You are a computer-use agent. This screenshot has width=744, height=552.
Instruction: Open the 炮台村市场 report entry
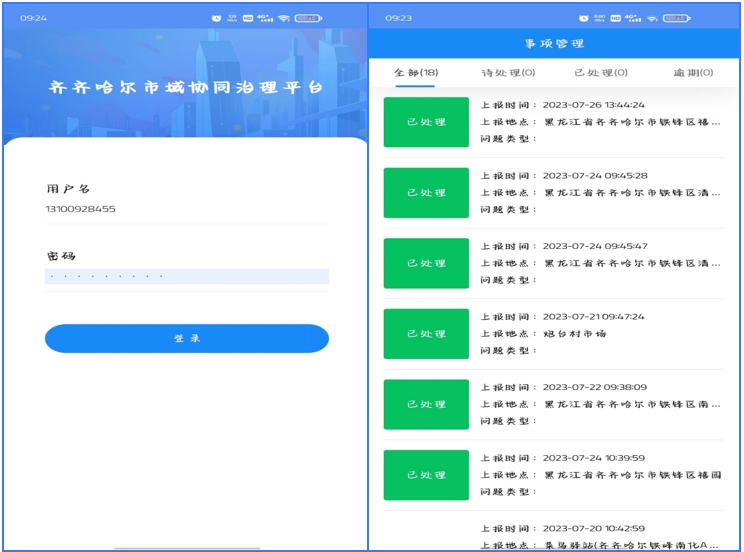tap(600, 334)
